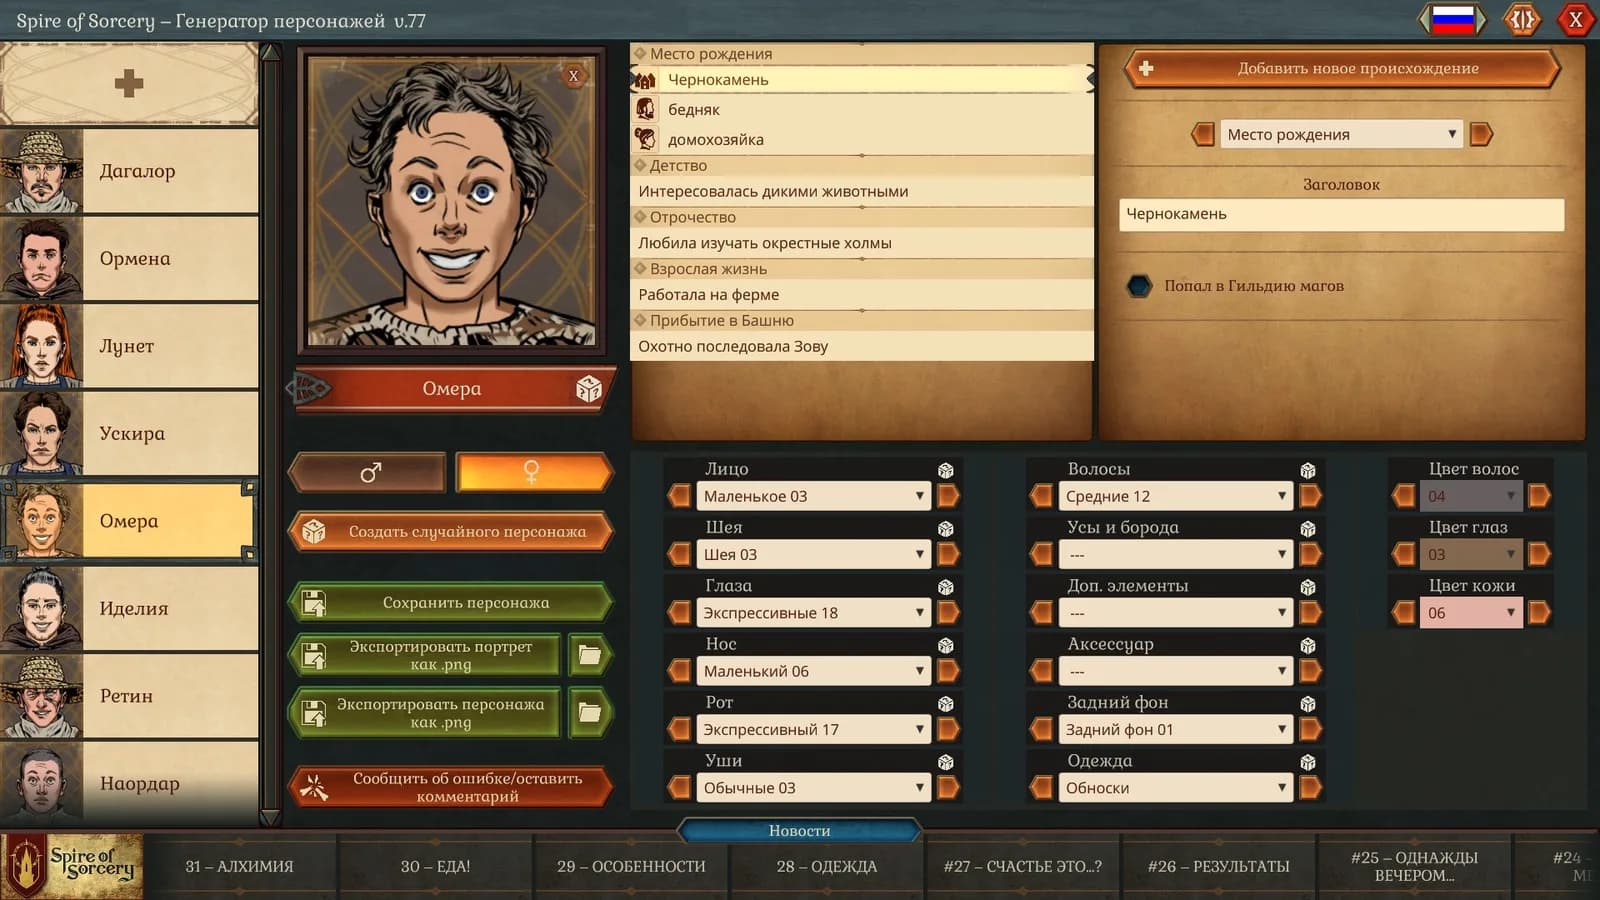The image size is (1600, 900).
Task: Select character Лунет in the list
Action: [129, 346]
